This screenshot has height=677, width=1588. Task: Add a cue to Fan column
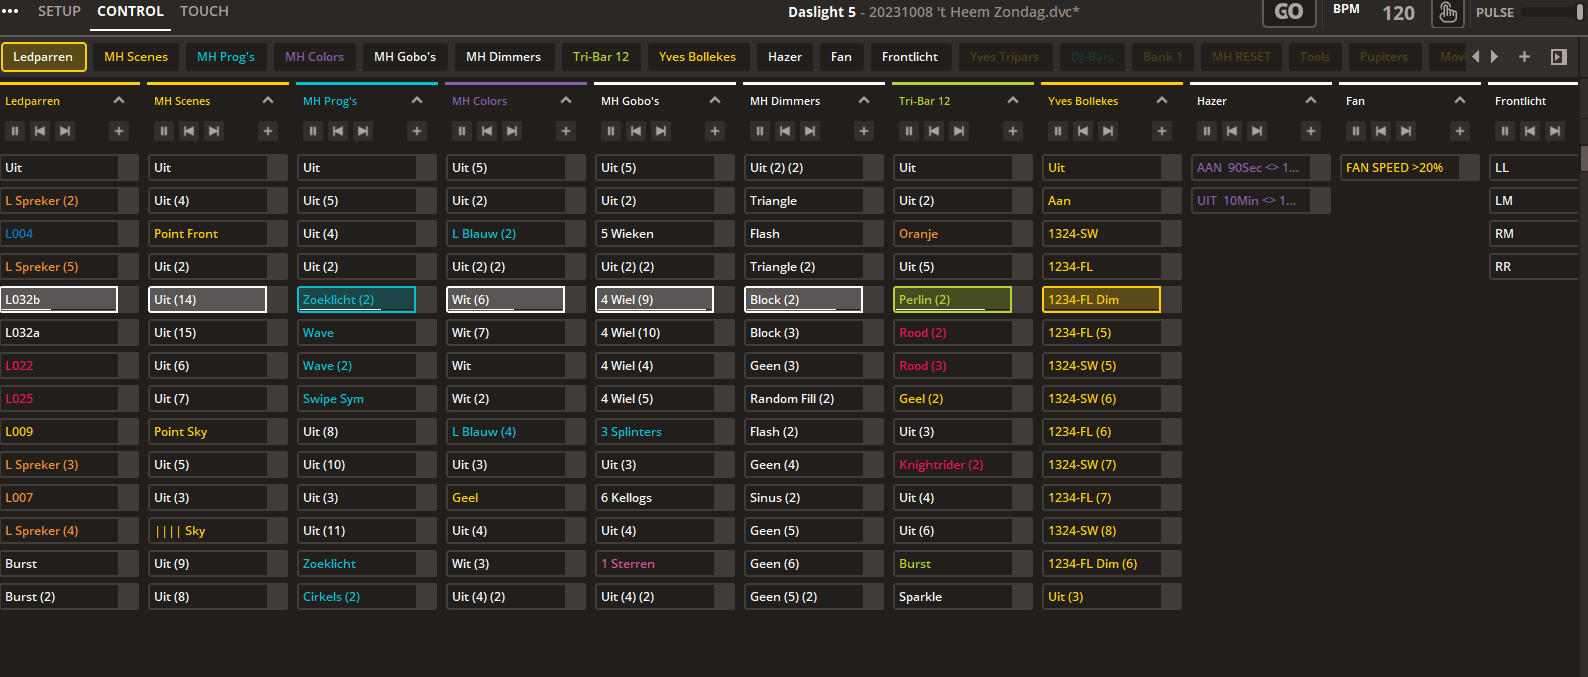1460,131
